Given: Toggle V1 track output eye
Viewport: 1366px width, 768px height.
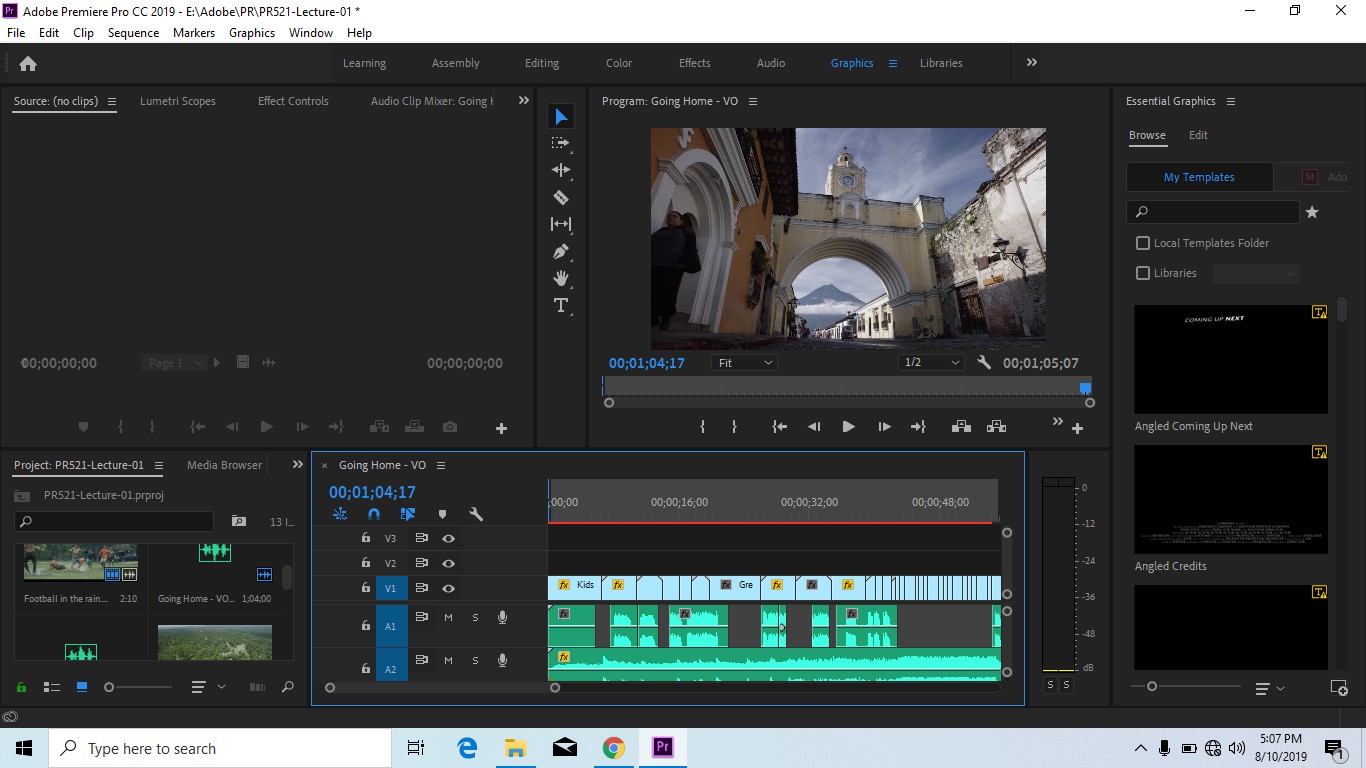Looking at the screenshot, I should tap(449, 588).
